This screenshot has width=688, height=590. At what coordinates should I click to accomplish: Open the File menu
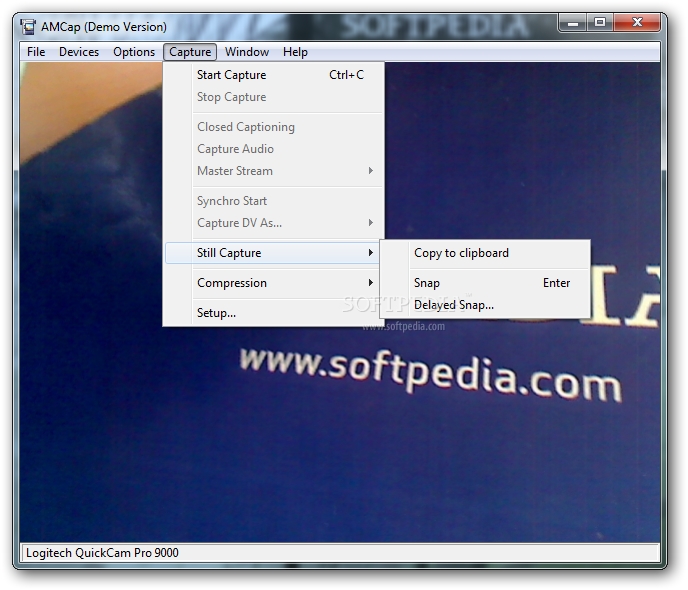36,52
